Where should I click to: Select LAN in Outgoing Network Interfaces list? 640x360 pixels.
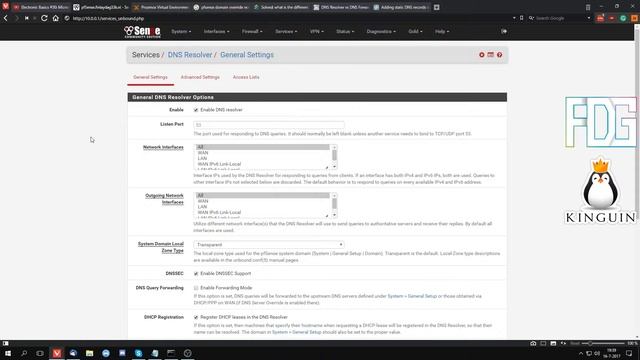[202, 207]
